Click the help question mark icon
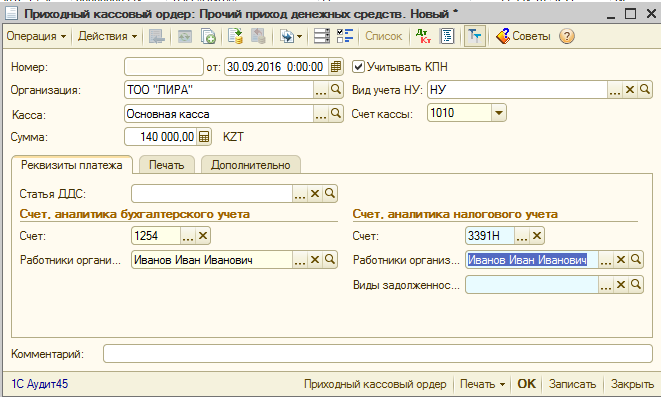 [x=567, y=36]
